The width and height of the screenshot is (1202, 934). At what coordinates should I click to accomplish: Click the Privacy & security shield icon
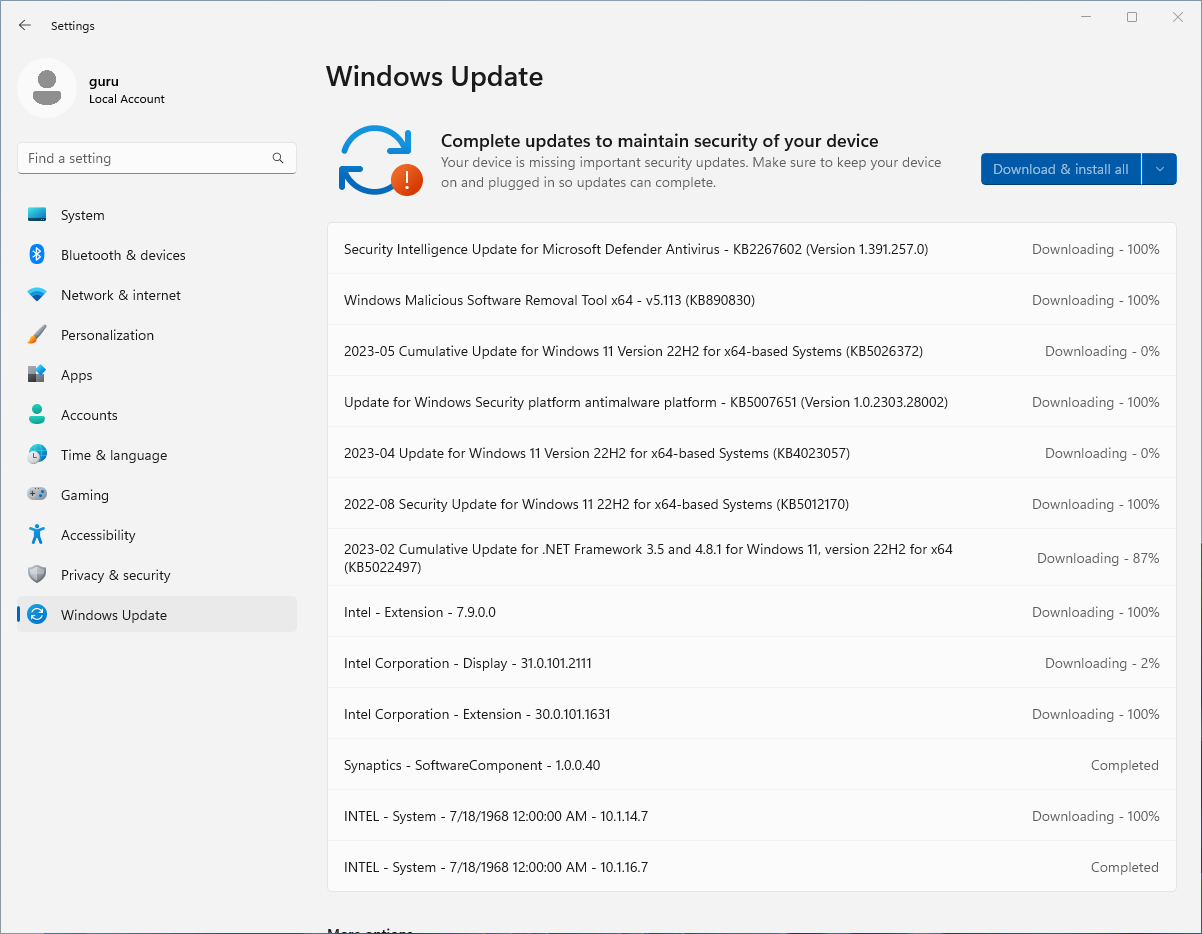pos(37,575)
